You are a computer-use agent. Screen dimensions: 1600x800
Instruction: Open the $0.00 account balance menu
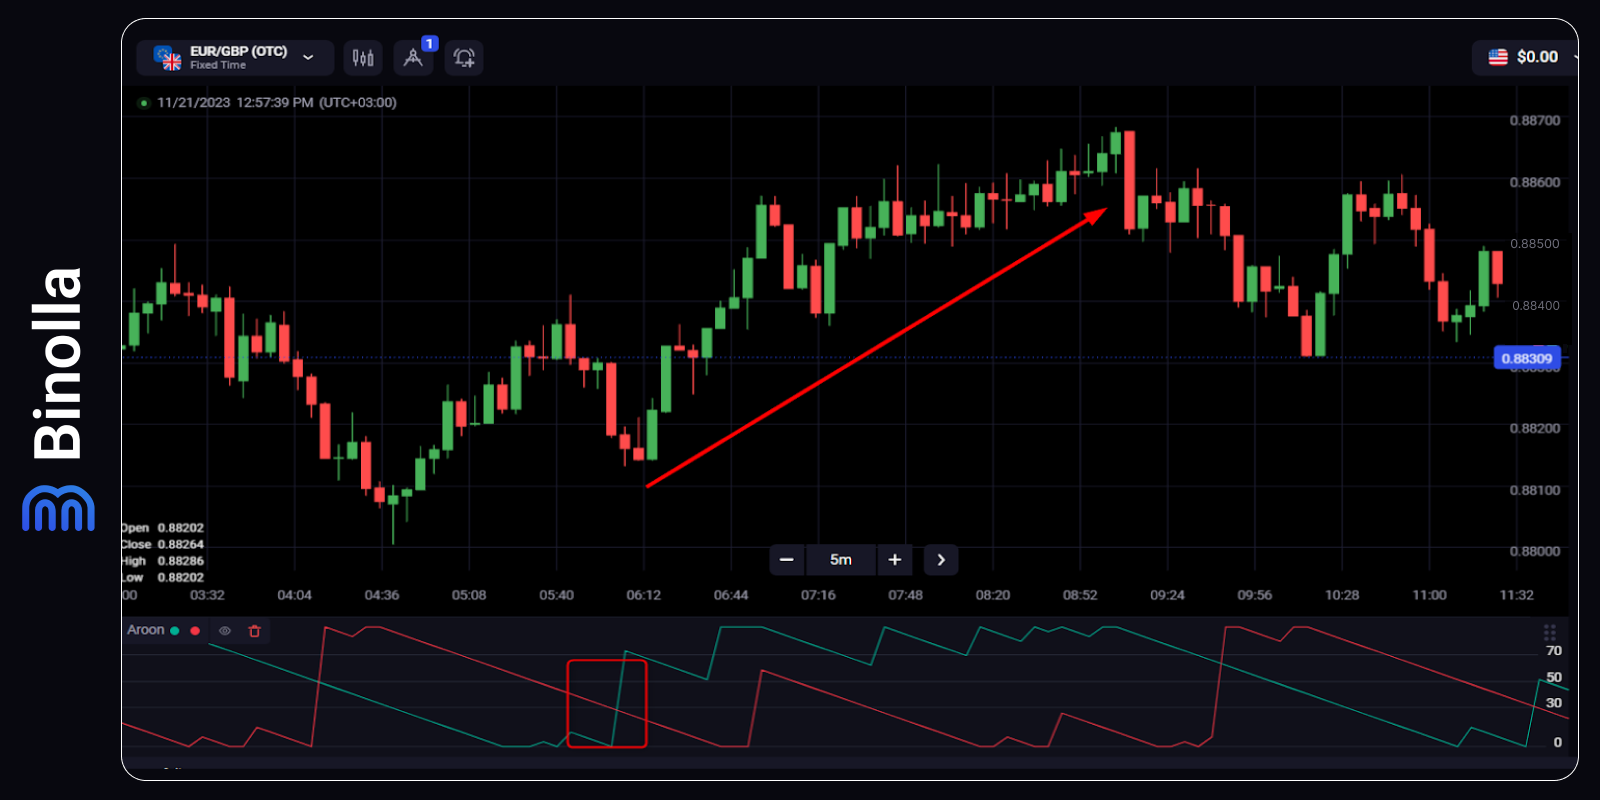1524,57
